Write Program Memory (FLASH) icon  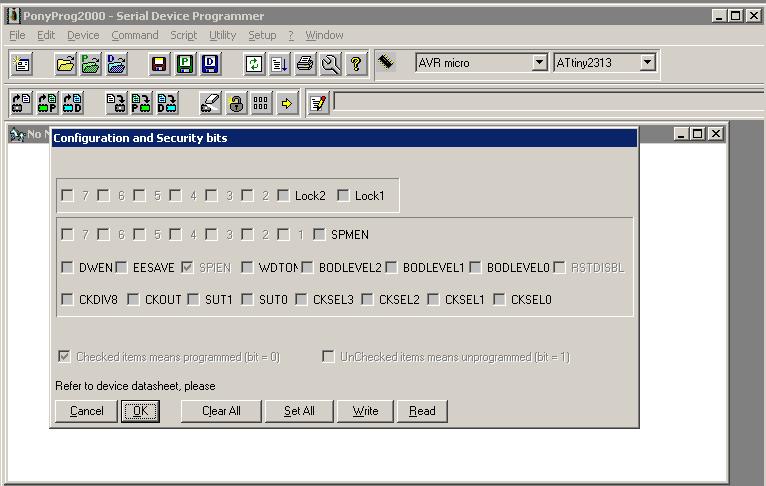click(x=142, y=103)
